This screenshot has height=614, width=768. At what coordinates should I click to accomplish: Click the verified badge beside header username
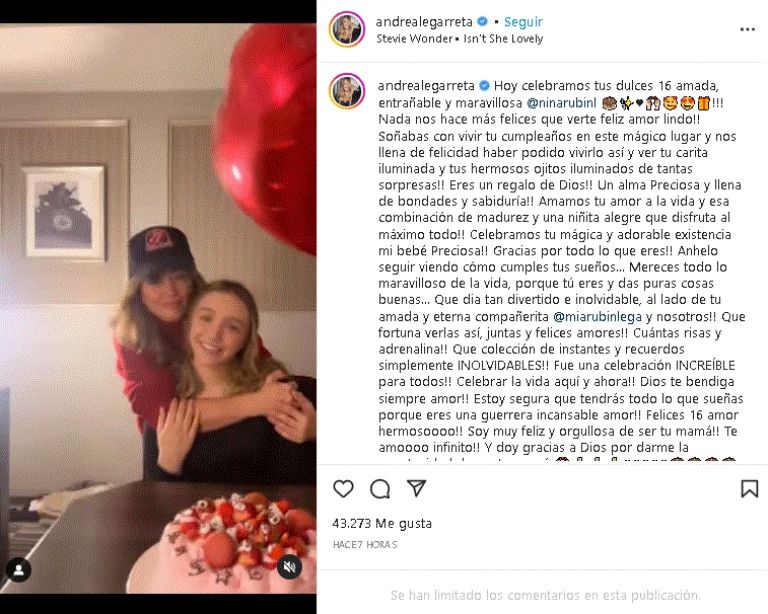click(482, 22)
